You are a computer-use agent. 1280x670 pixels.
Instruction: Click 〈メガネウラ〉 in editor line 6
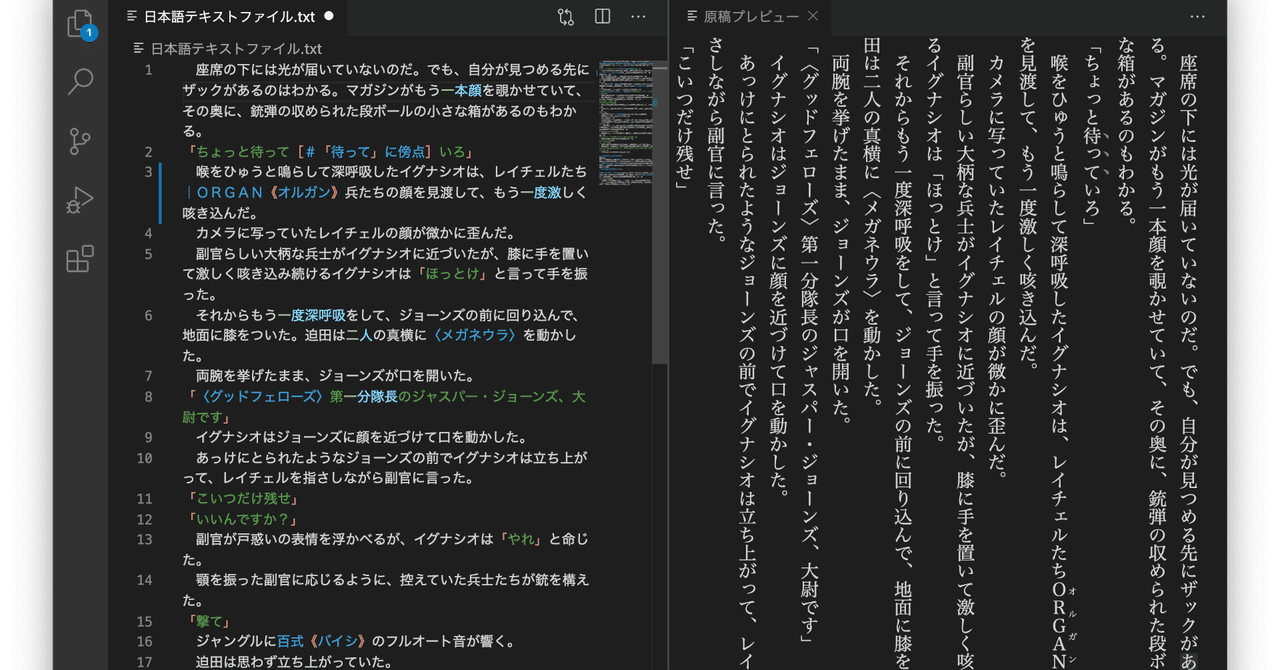click(475, 335)
